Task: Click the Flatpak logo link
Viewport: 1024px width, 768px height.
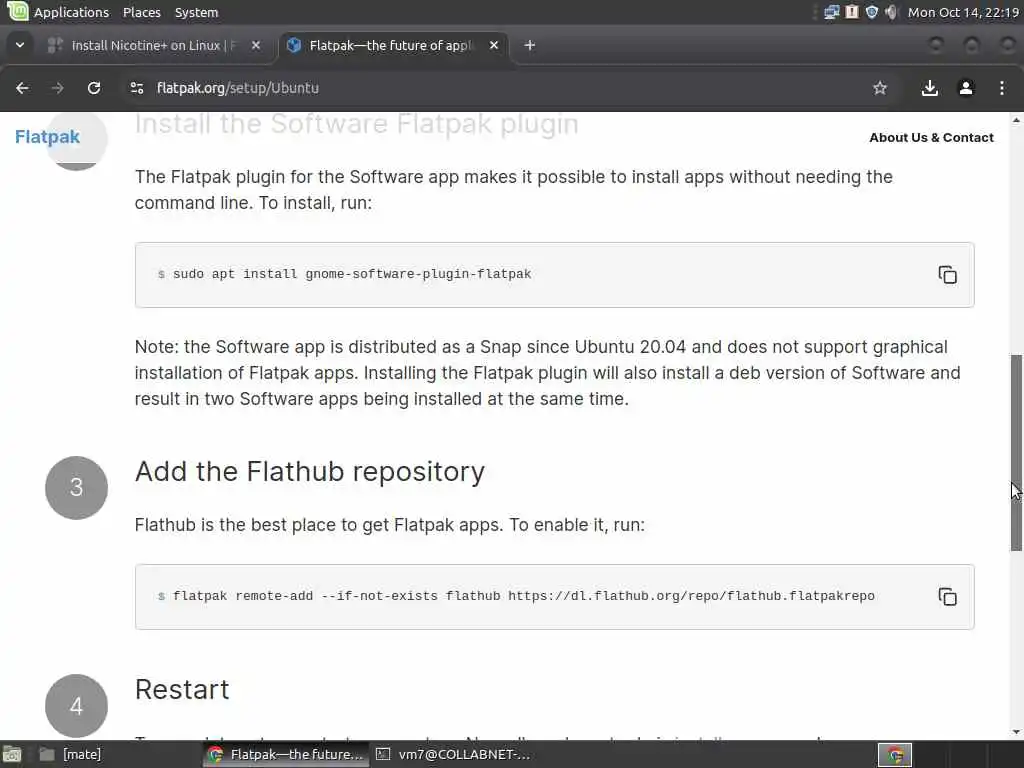Action: (47, 137)
